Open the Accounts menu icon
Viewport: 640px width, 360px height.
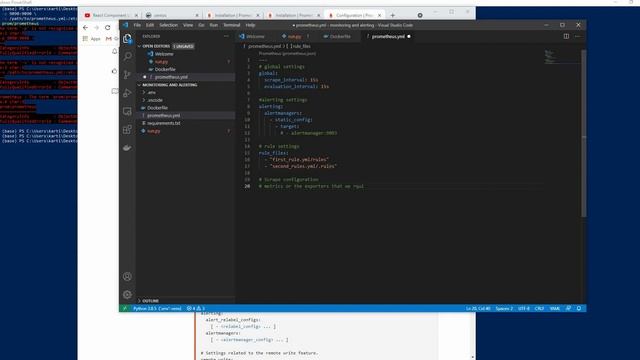pos(127,277)
